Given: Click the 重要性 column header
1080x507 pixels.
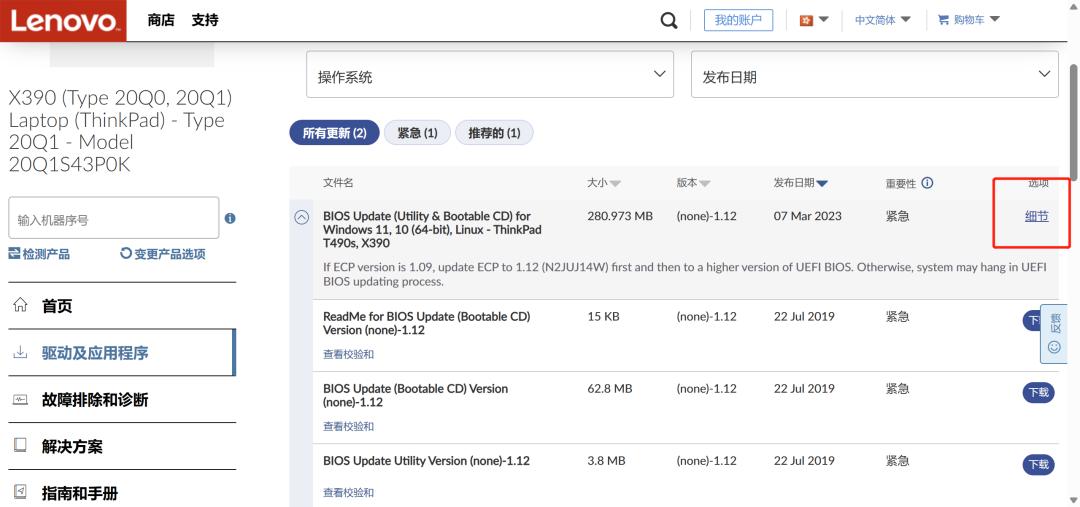Looking at the screenshot, I should pyautogui.click(x=901, y=183).
